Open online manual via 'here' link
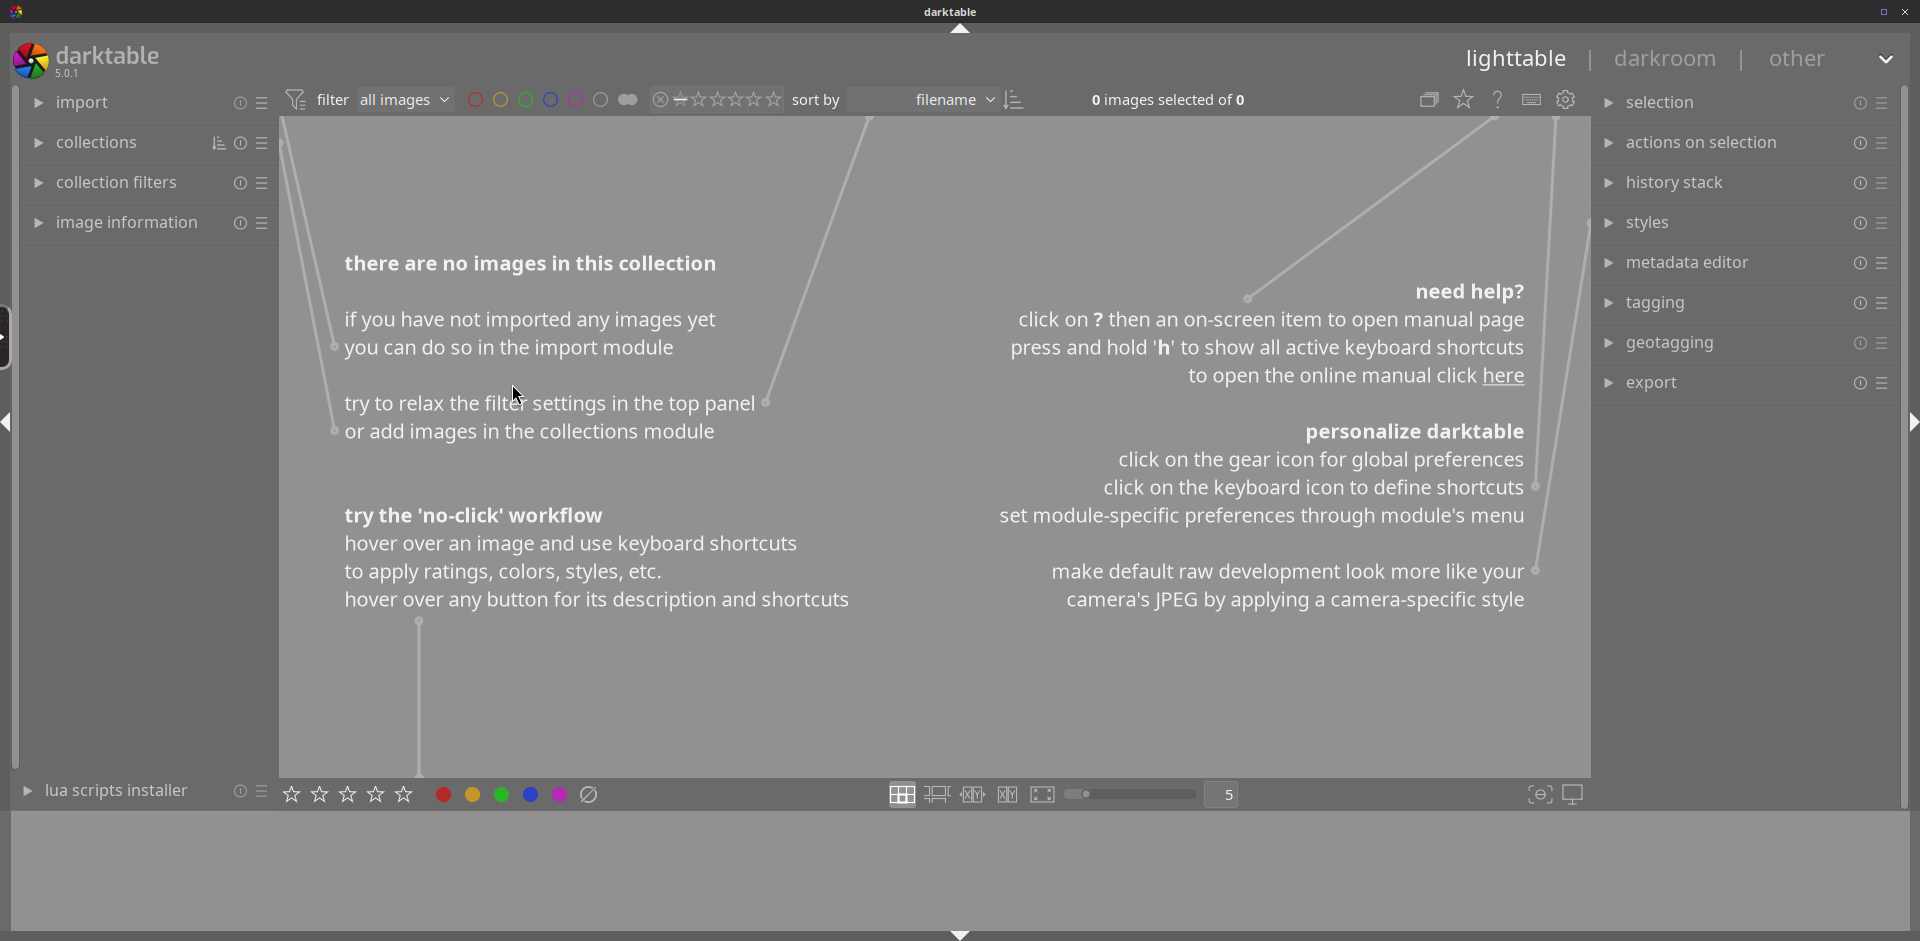The width and height of the screenshot is (1920, 941). 1503,376
